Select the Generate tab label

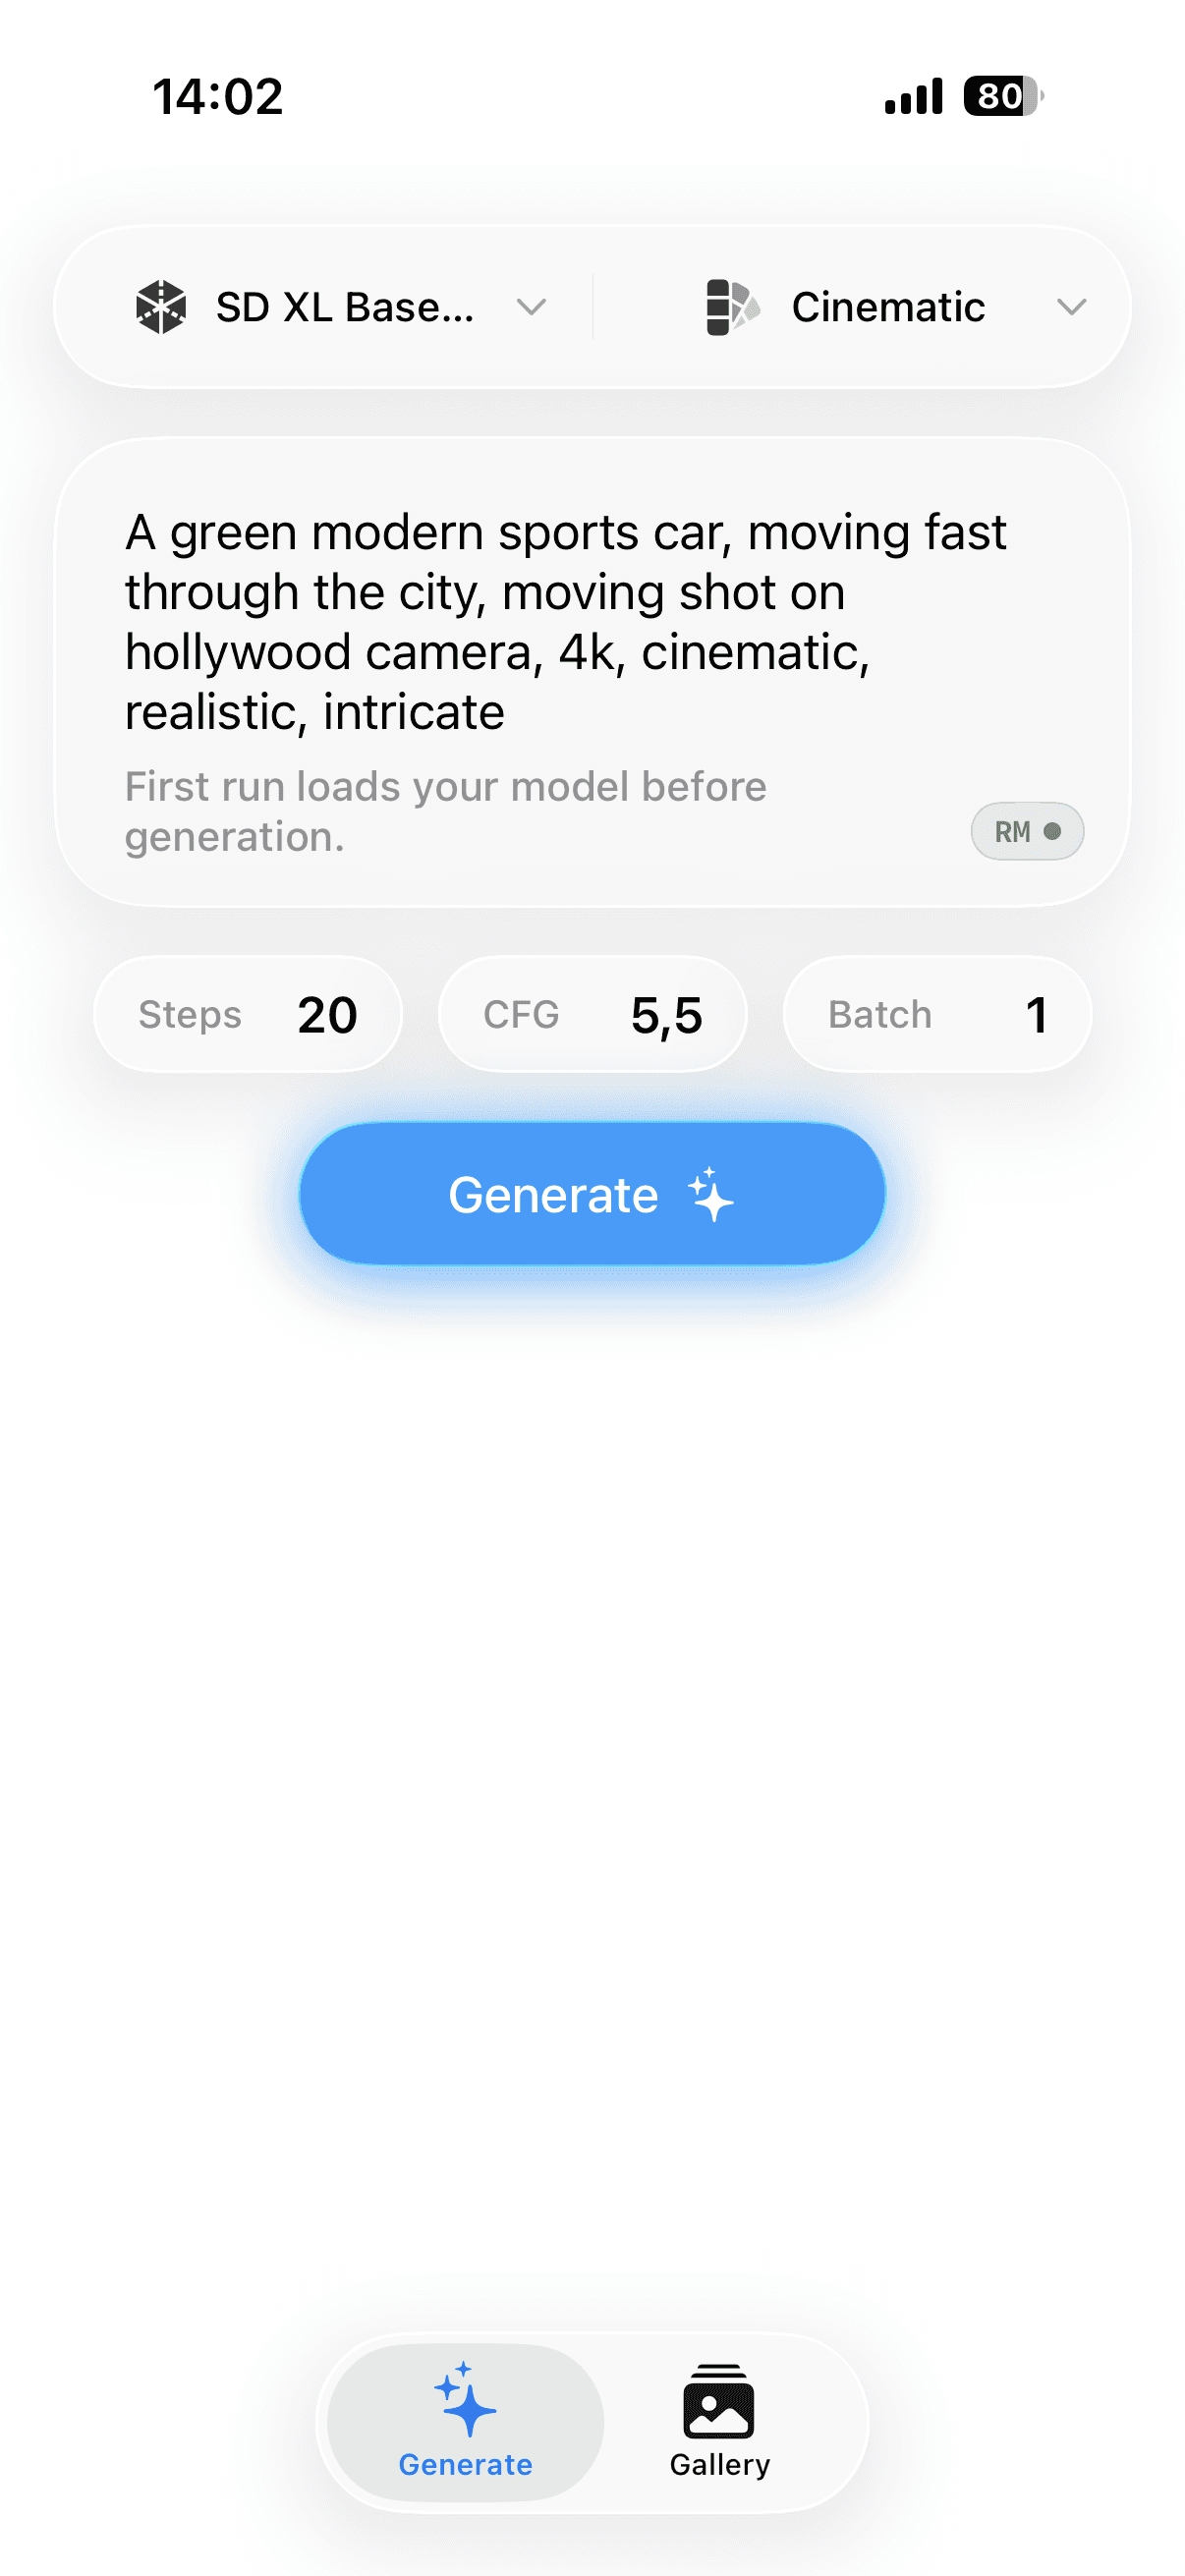coord(465,2465)
